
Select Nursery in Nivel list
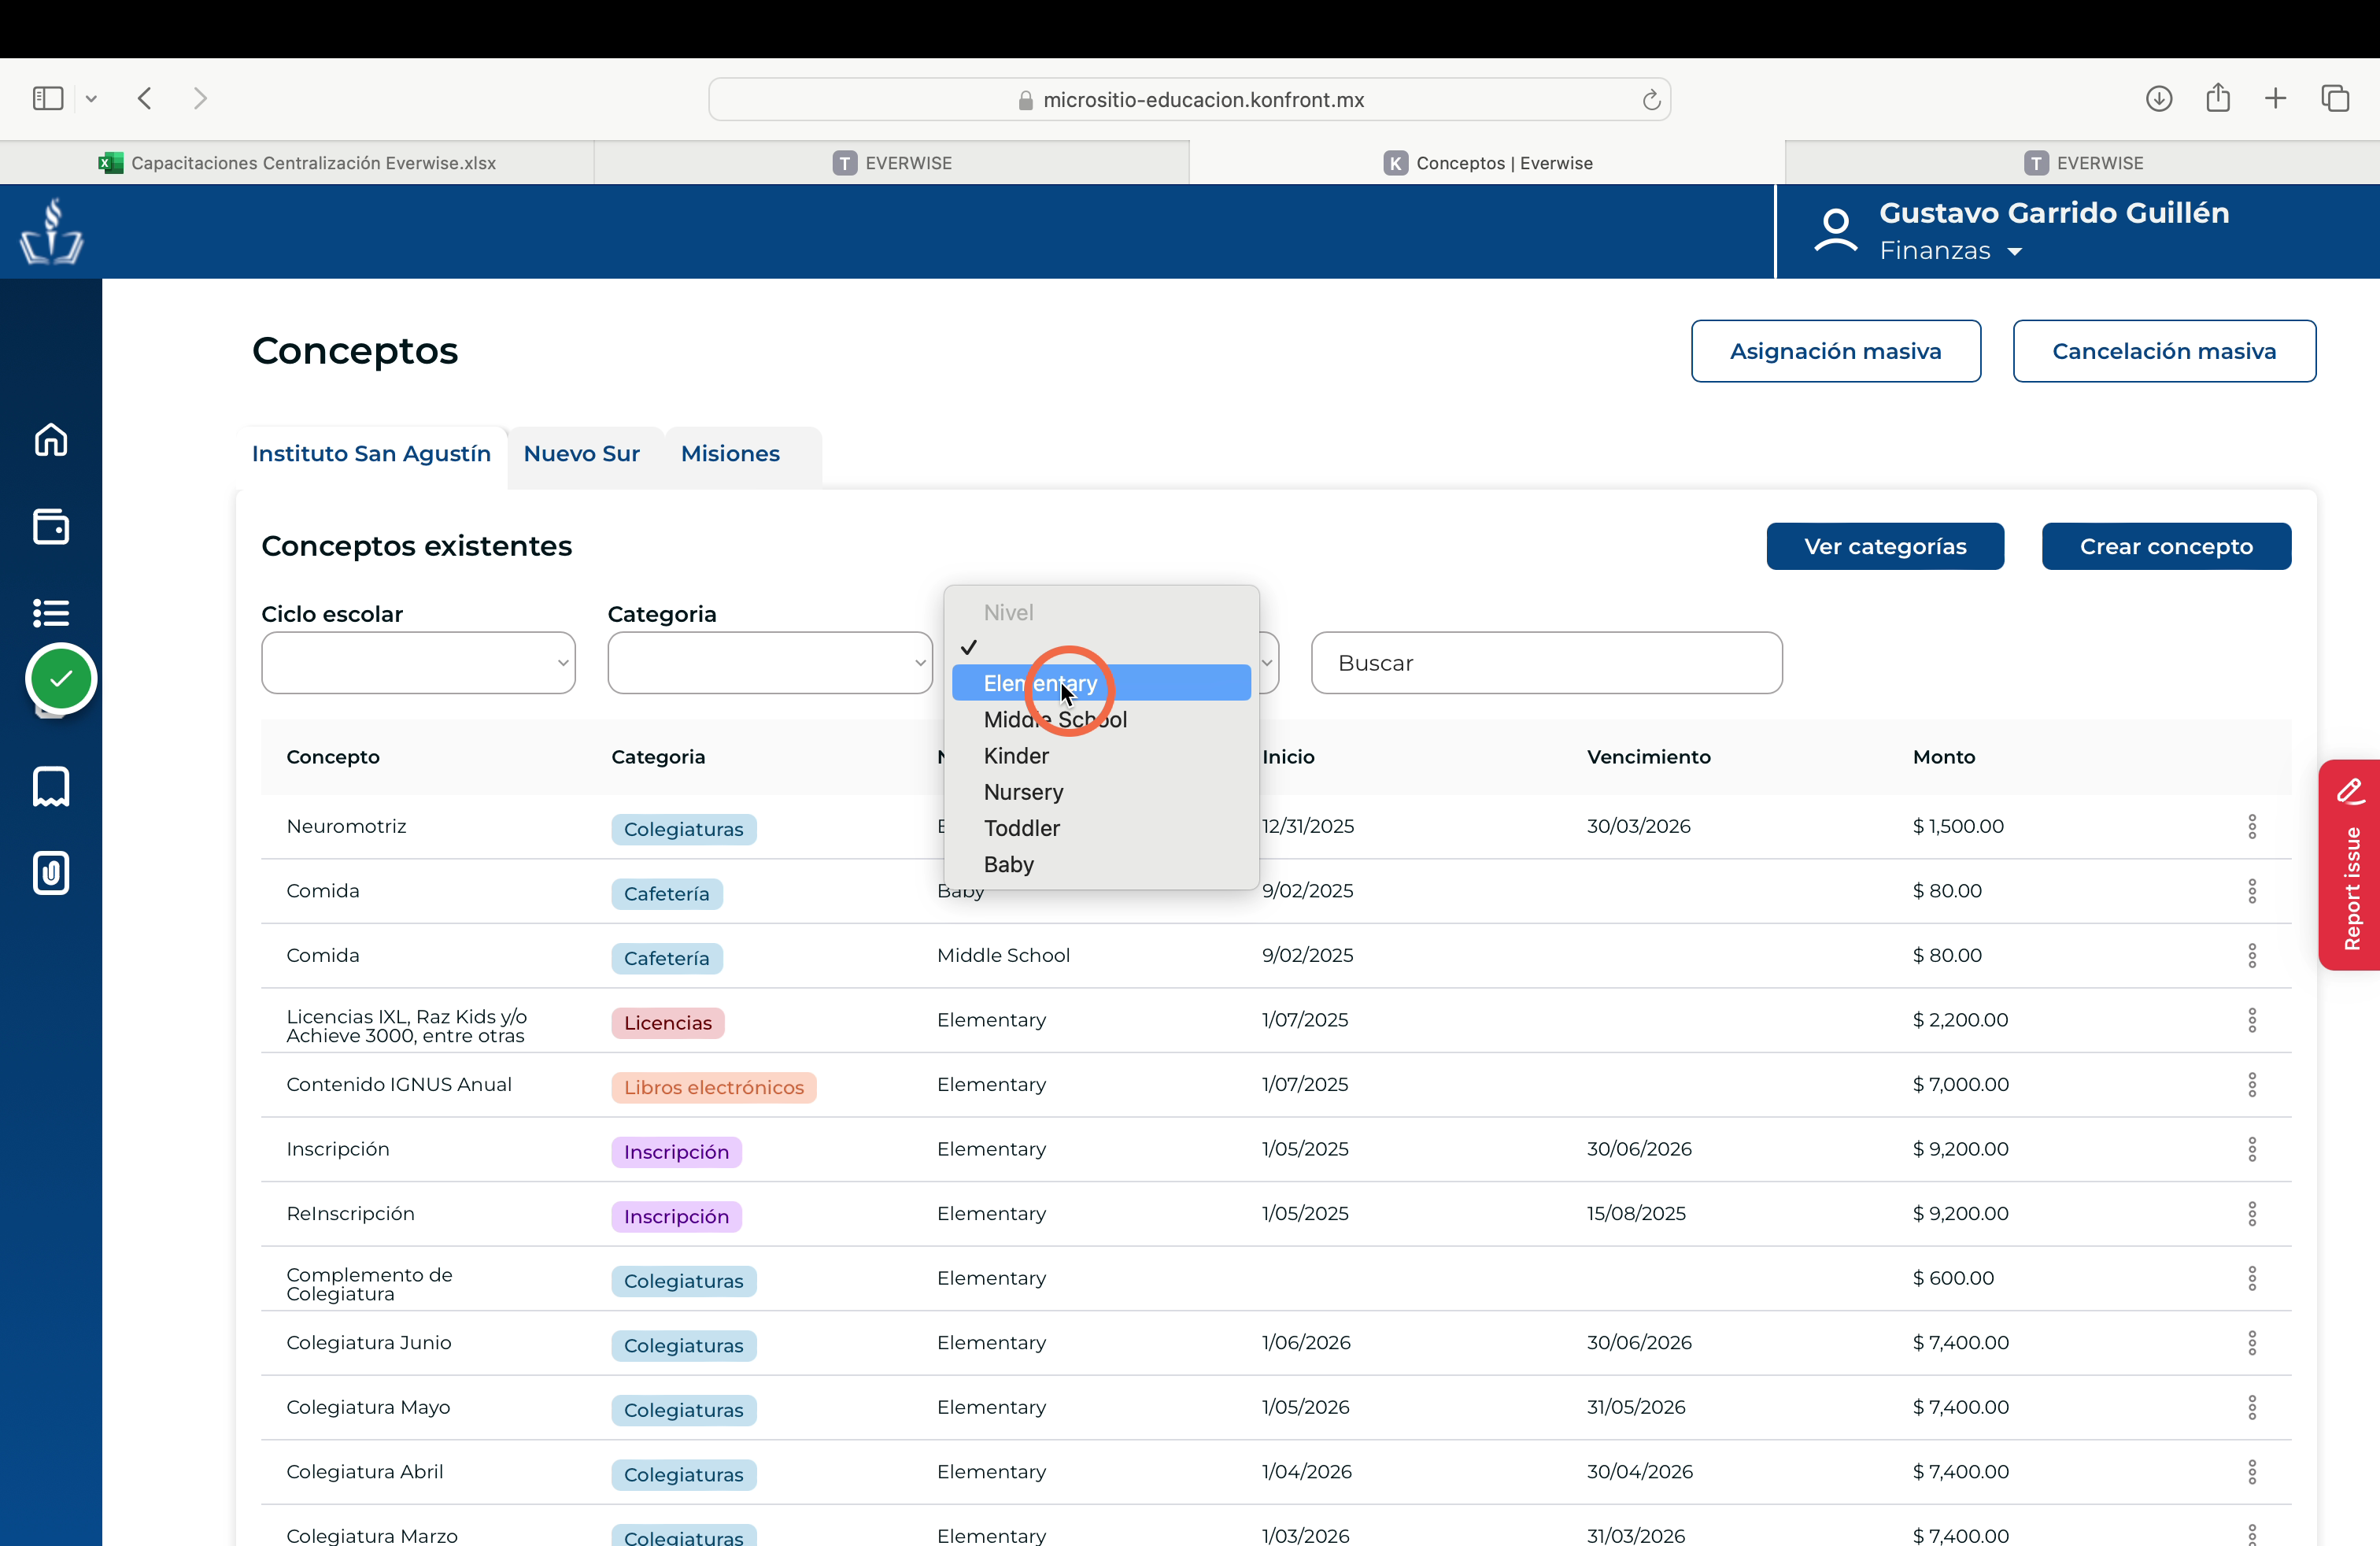point(1101,792)
